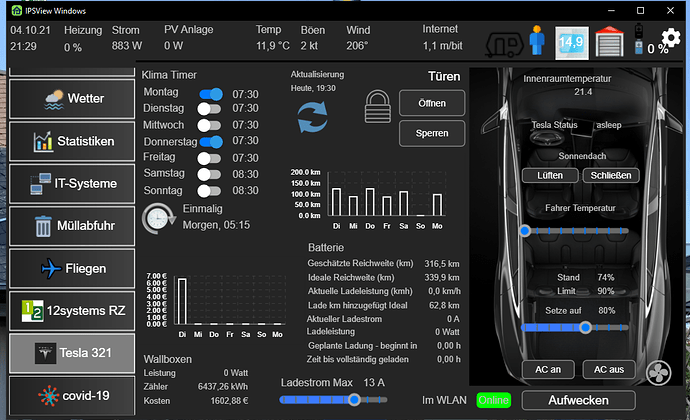Click the AC aus button
This screenshot has width=690, height=420.
point(609,369)
